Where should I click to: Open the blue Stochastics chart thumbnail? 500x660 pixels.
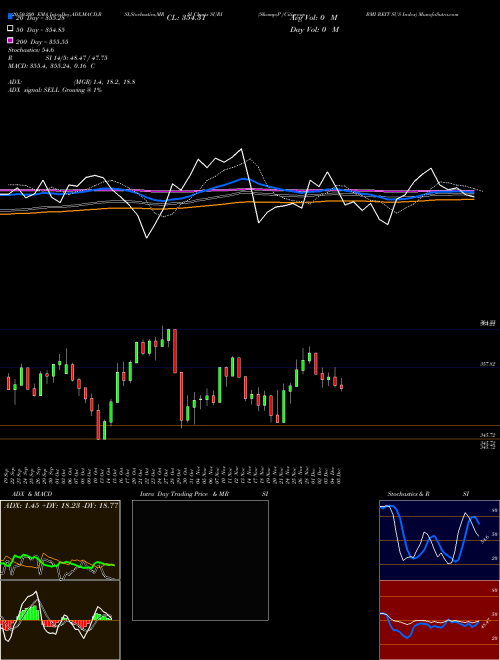coord(439,540)
